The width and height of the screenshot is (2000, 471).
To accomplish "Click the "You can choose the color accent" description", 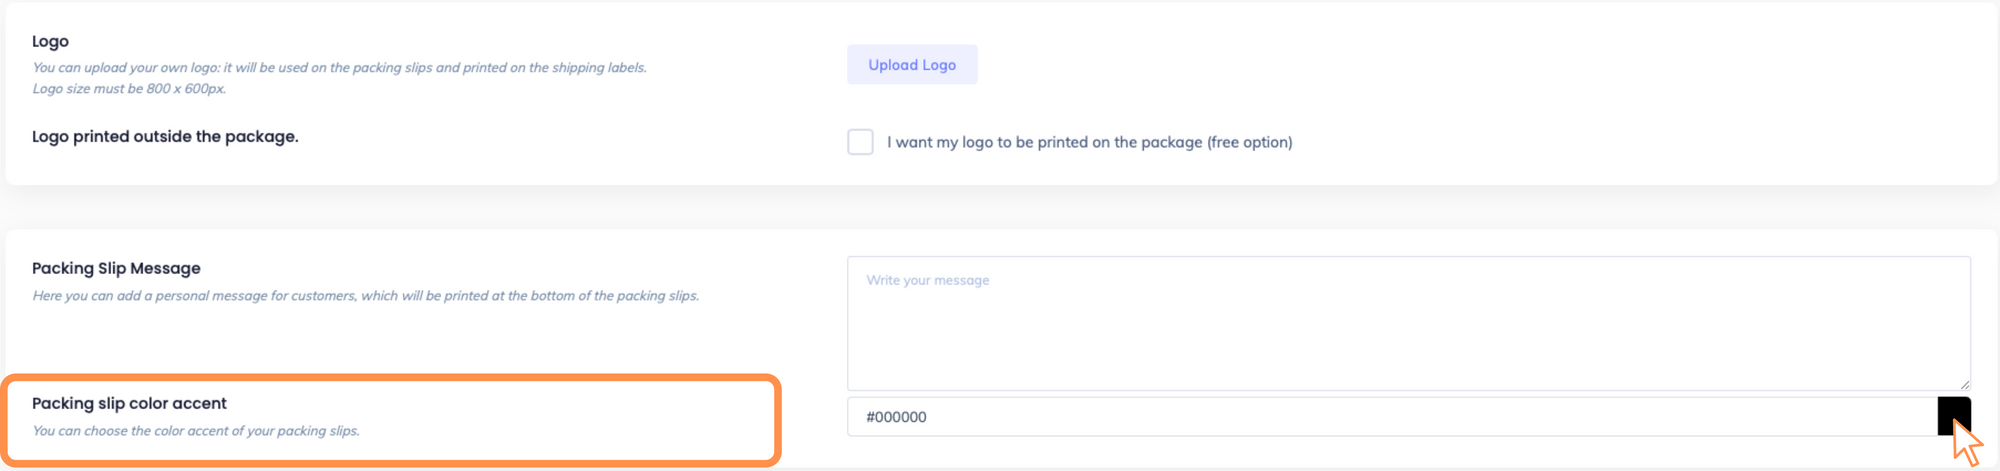I will (195, 431).
